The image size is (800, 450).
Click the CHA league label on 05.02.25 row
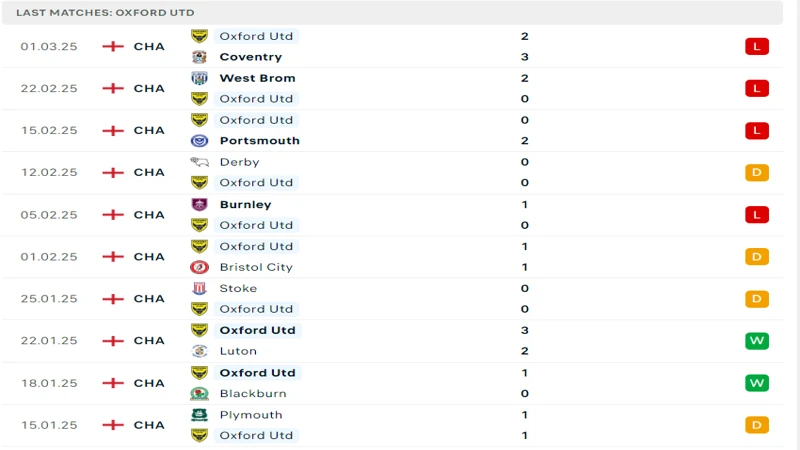[x=149, y=215]
